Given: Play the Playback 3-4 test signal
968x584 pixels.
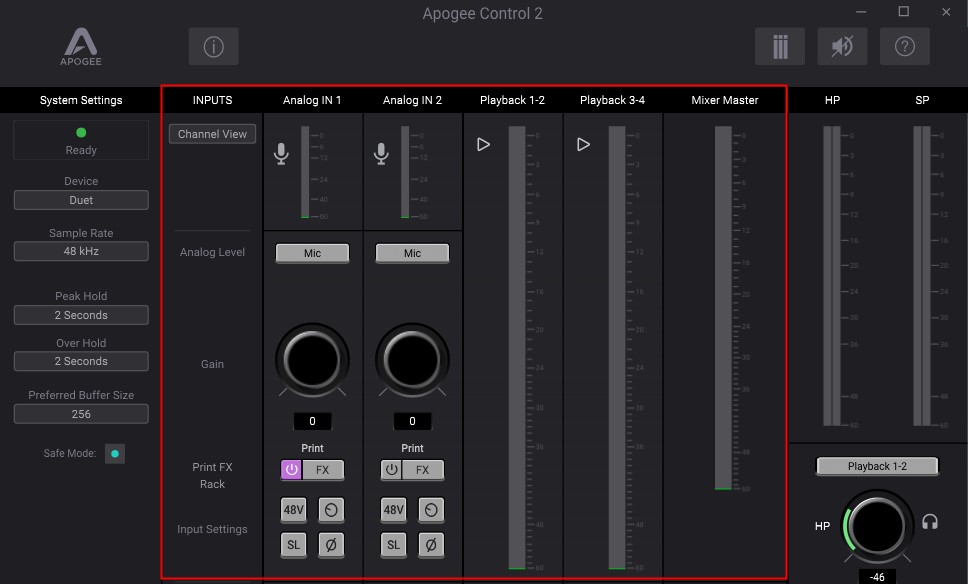Looking at the screenshot, I should (583, 144).
